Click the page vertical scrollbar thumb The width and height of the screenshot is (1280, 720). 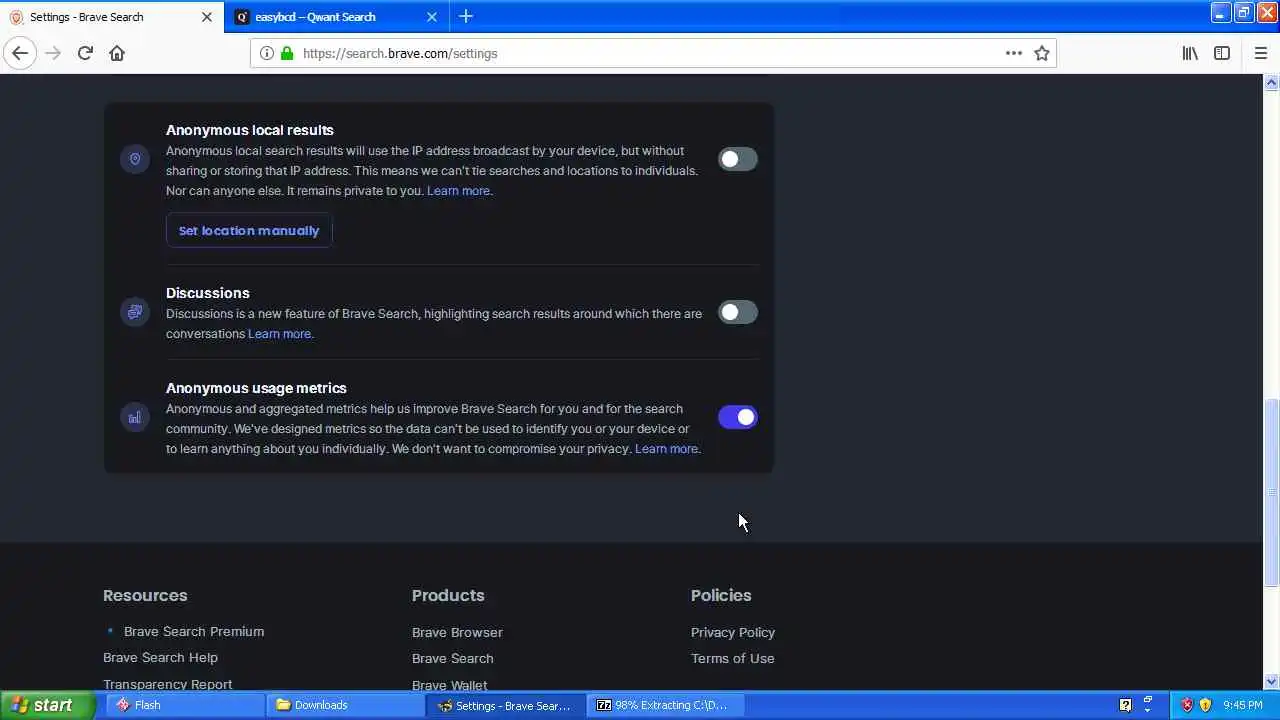coord(1271,492)
